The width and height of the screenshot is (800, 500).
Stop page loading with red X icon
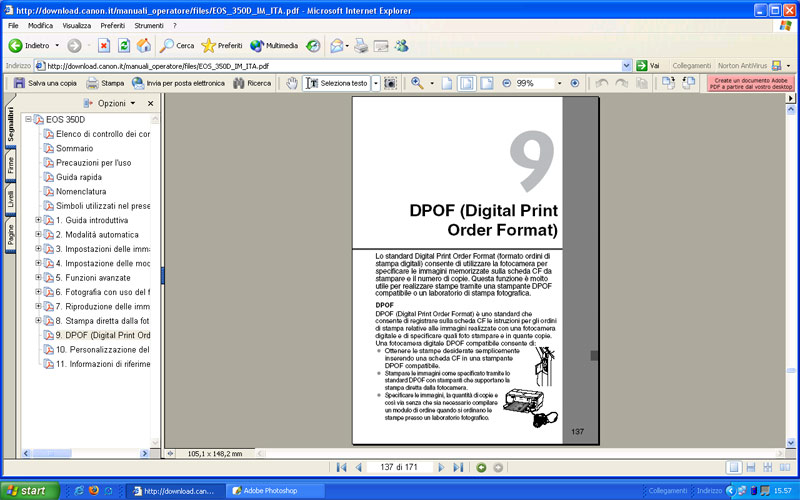click(104, 46)
